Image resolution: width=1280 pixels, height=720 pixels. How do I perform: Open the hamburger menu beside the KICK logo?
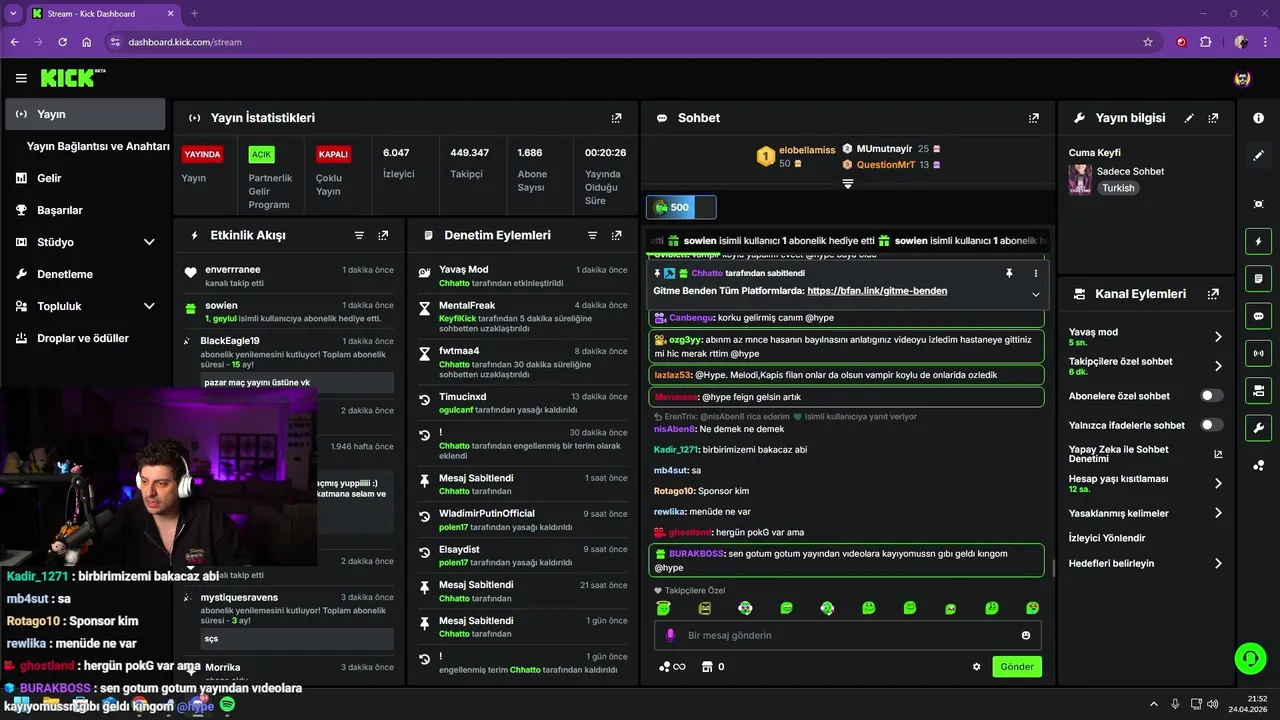click(21, 78)
